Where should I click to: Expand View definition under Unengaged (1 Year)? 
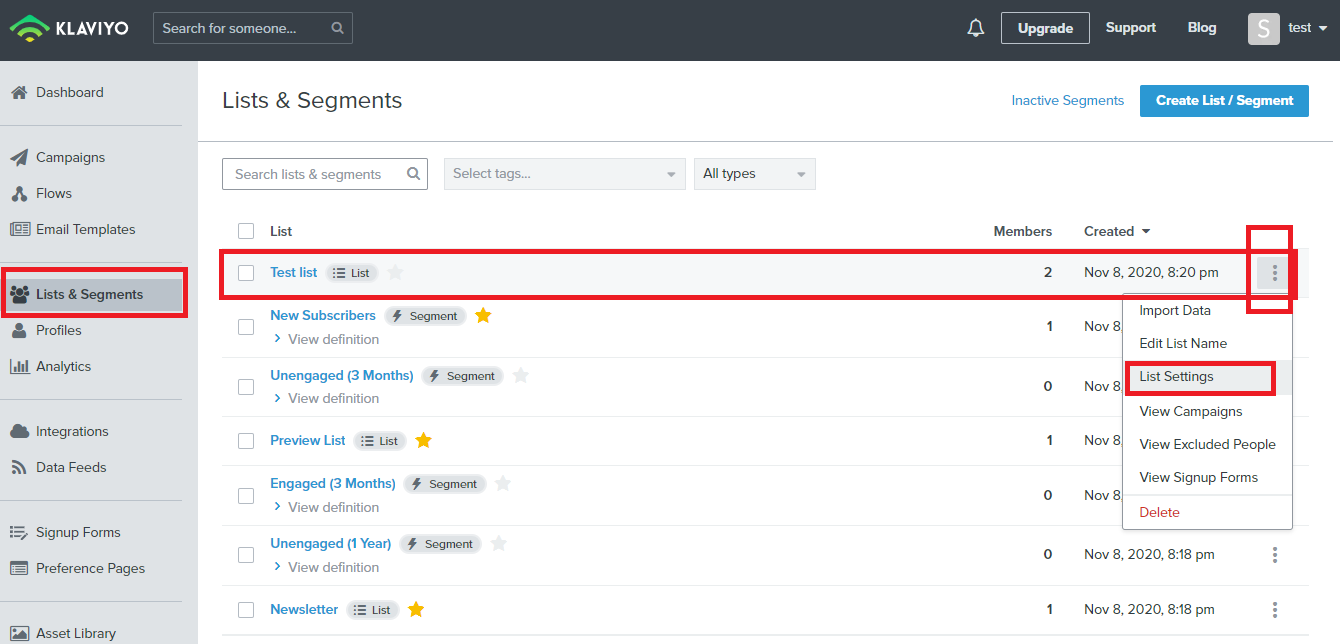[x=325, y=567]
